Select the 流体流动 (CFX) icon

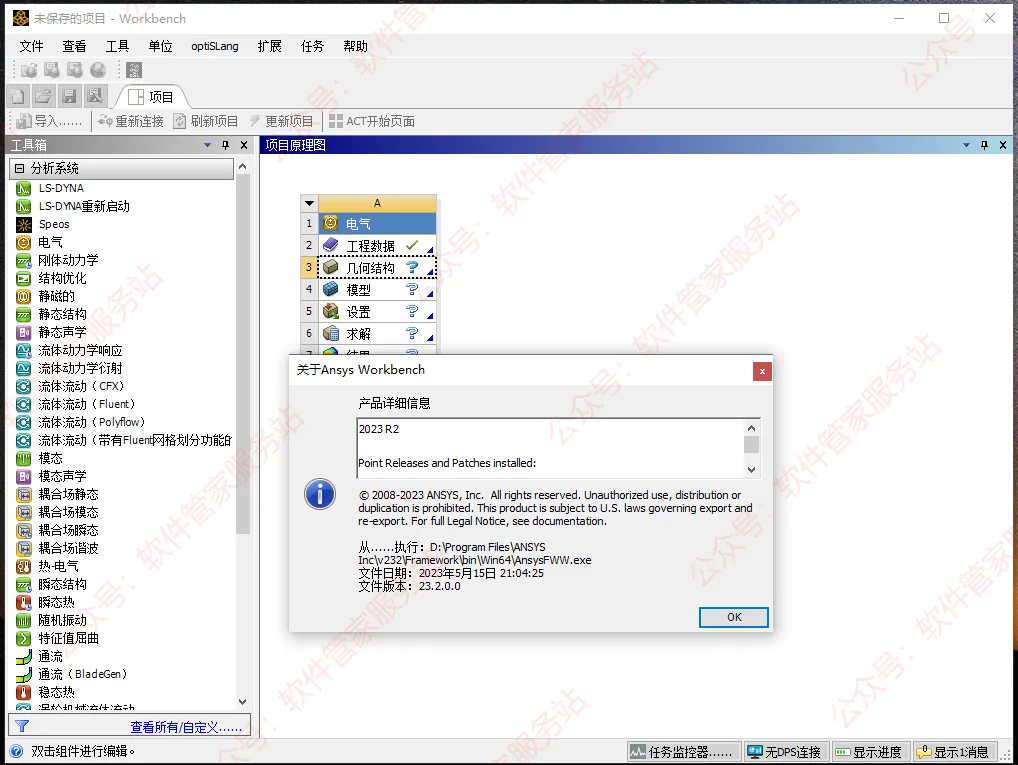coord(23,386)
